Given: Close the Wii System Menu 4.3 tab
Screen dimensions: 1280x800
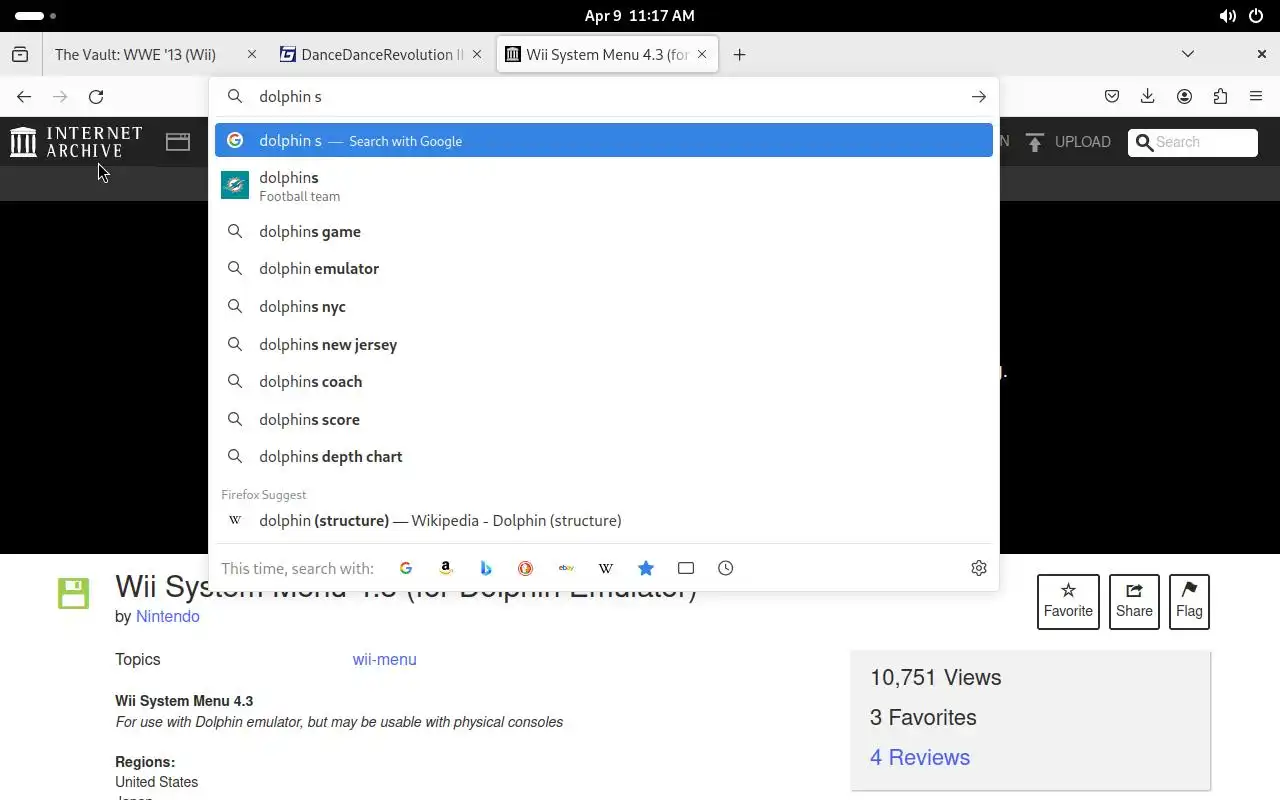Looking at the screenshot, I should [702, 55].
